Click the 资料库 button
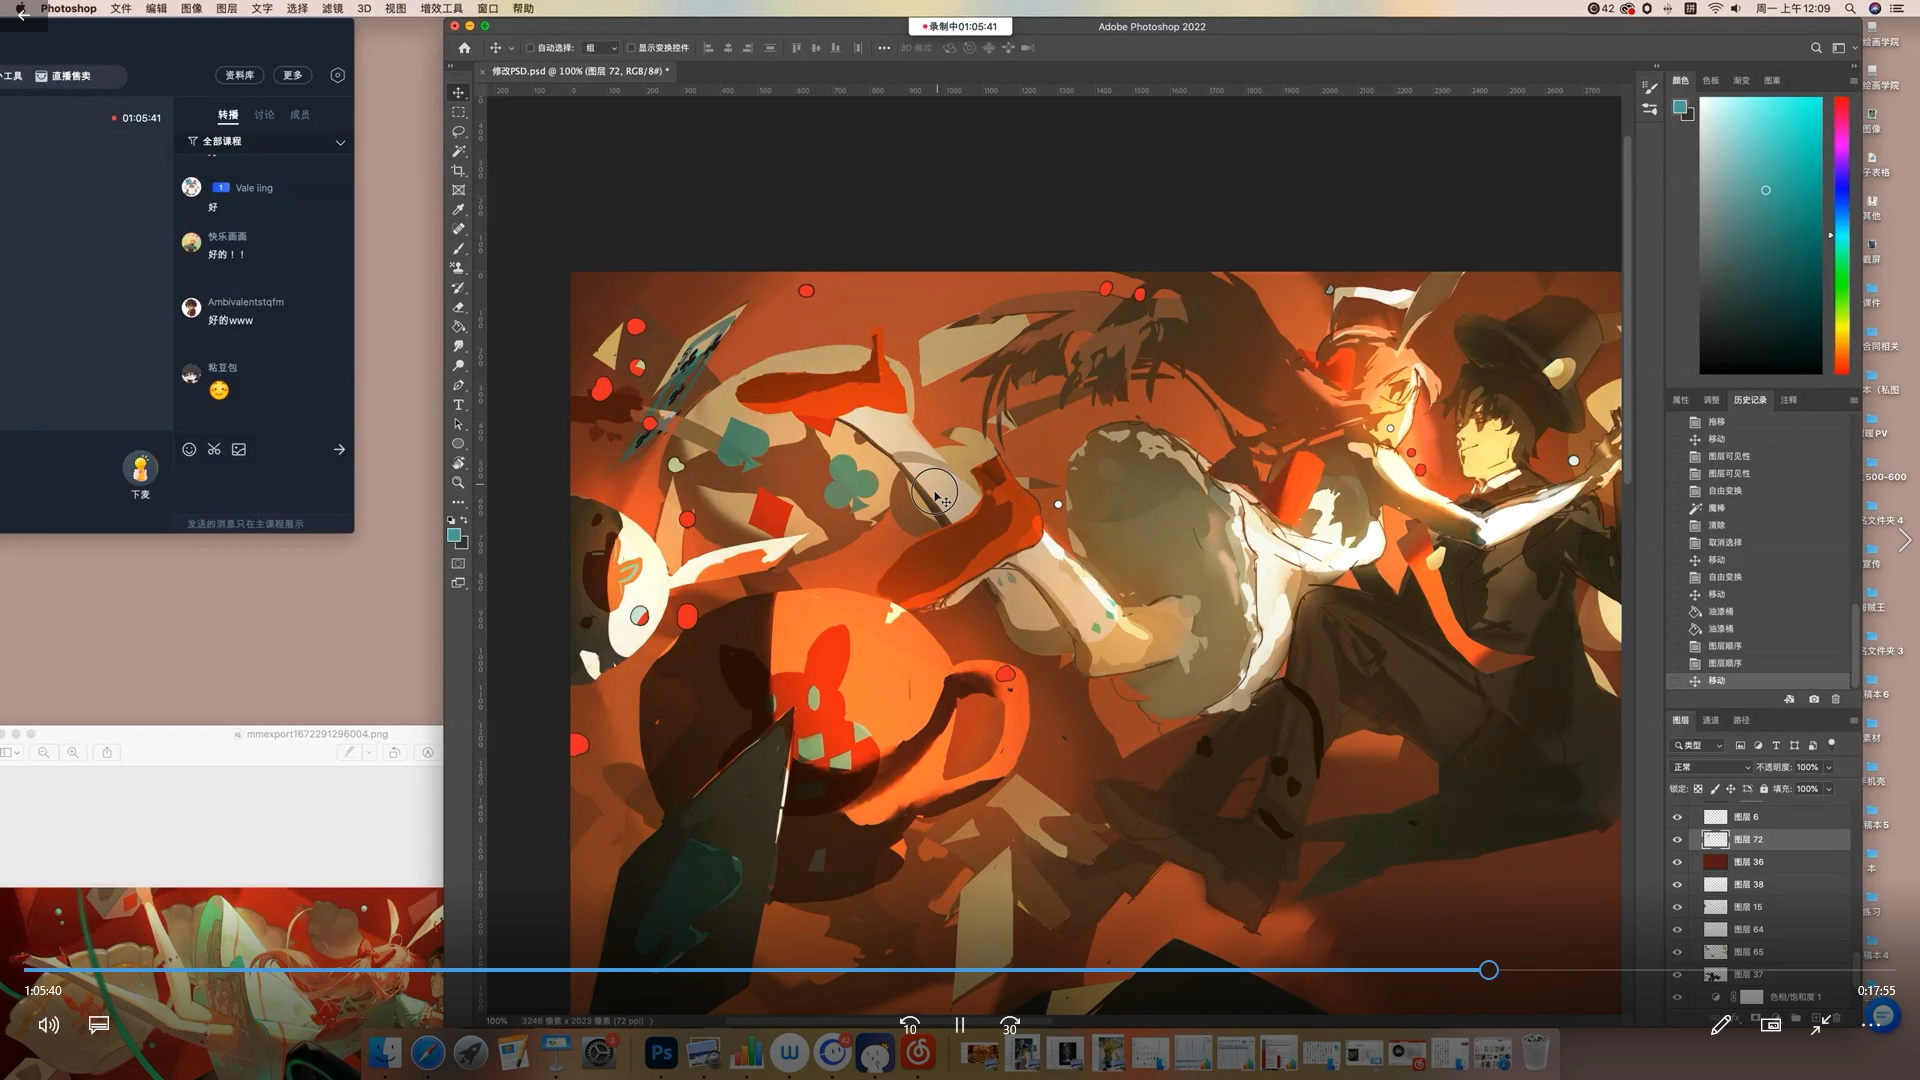The image size is (1920, 1080). pos(240,75)
